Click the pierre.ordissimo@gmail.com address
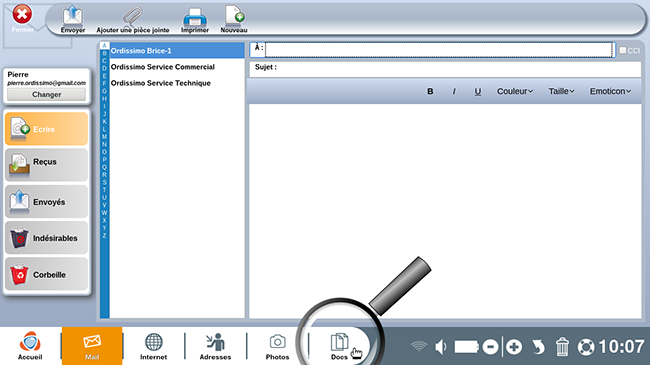Image resolution: width=650 pixels, height=365 pixels. pyautogui.click(x=46, y=83)
